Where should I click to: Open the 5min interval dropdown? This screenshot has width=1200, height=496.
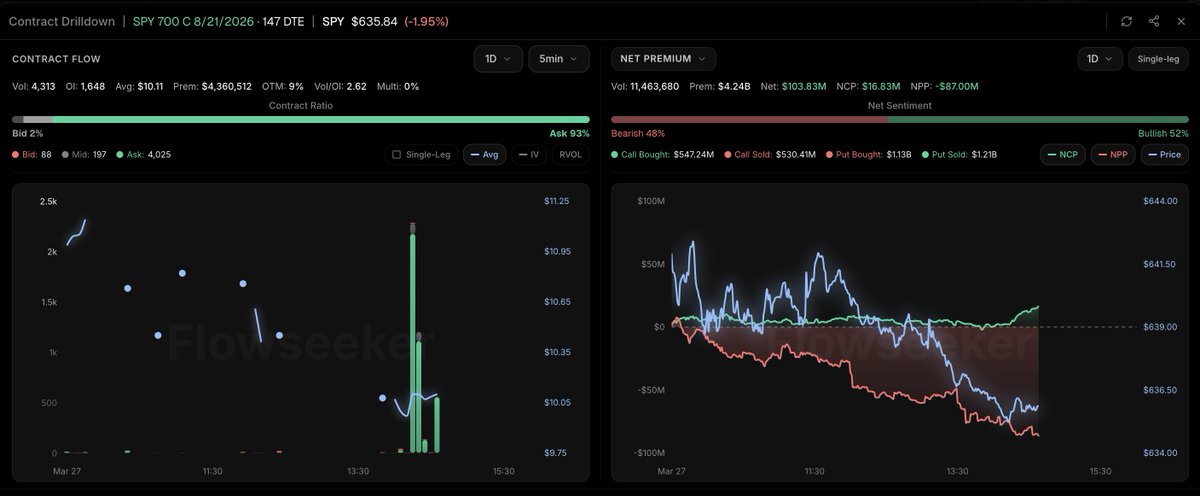tap(558, 59)
